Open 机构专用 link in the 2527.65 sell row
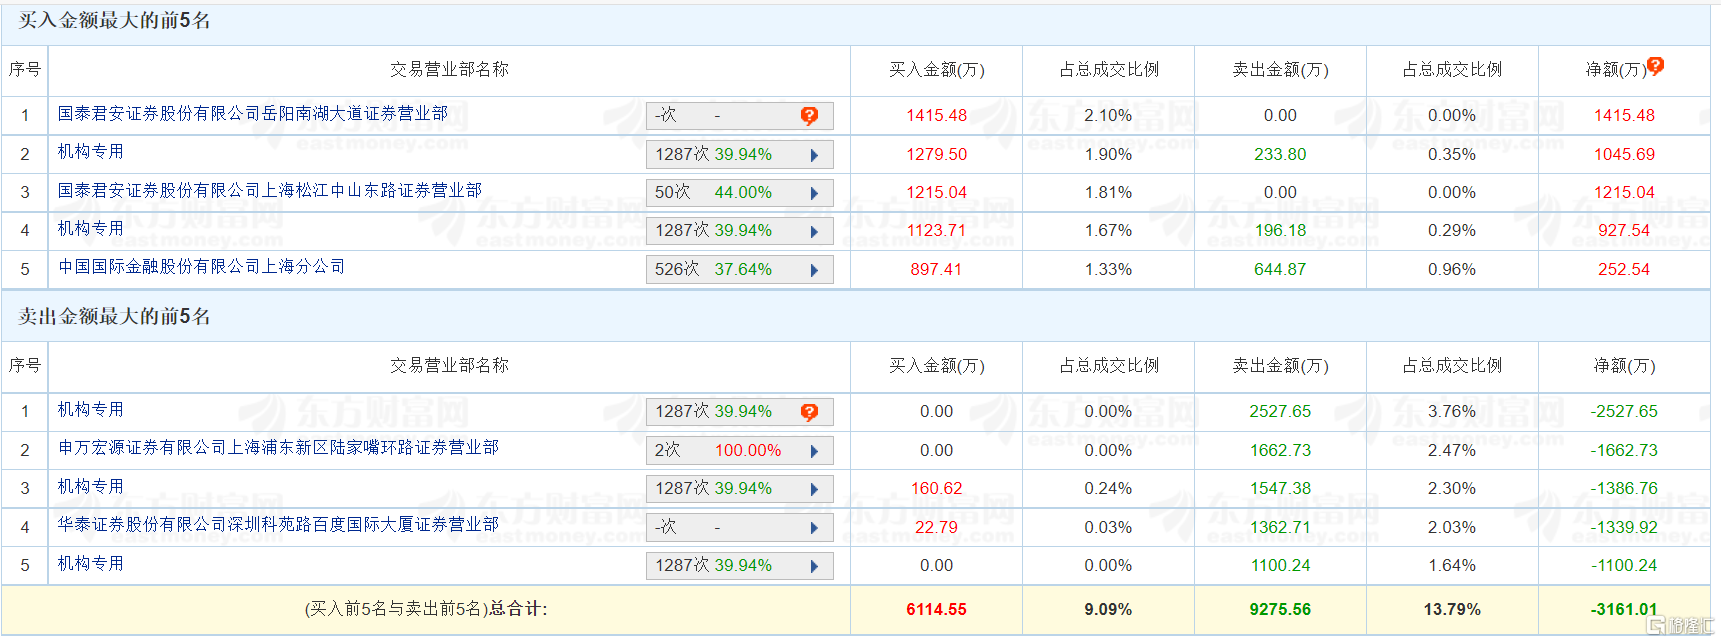1721x642 pixels. (91, 409)
